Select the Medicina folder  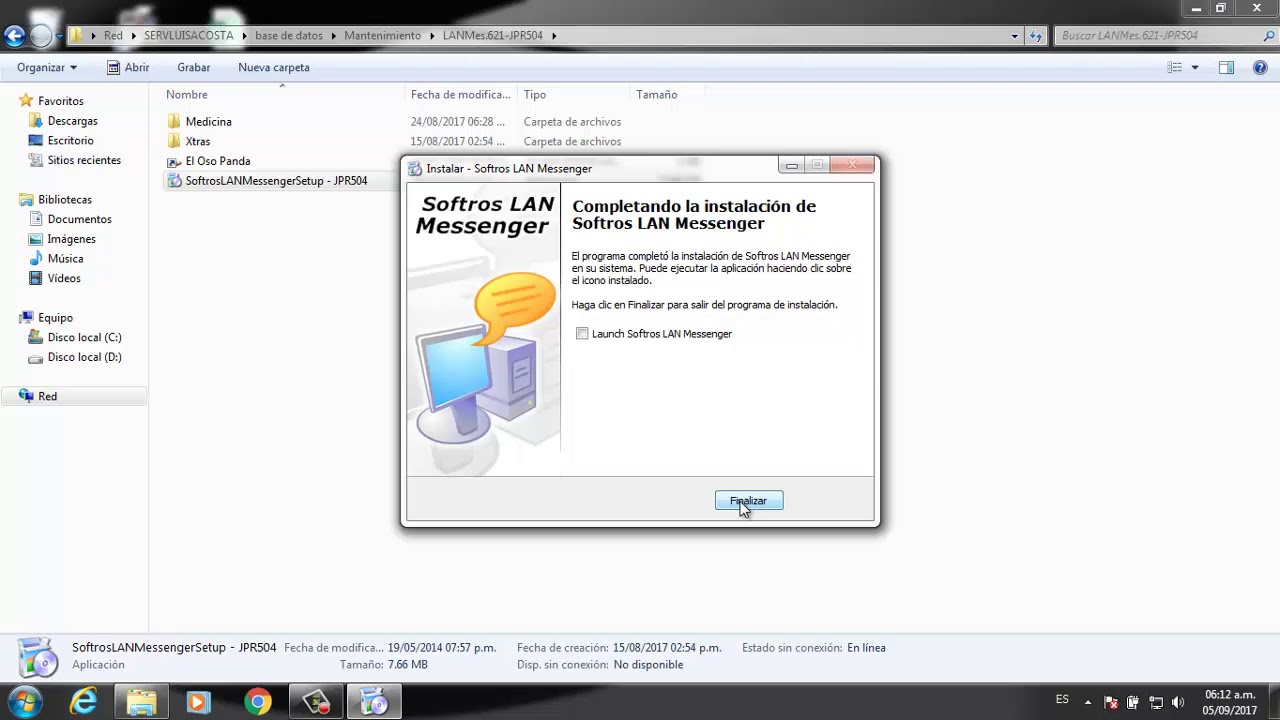click(208, 121)
